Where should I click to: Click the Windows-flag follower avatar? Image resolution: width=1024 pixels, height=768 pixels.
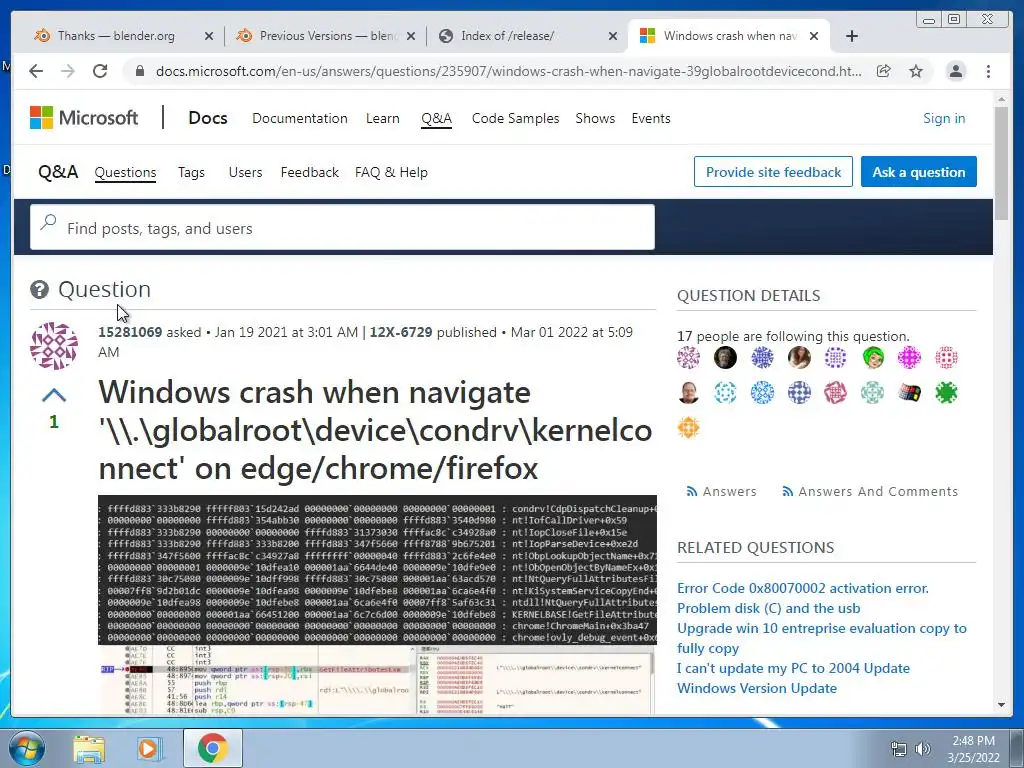pyautogui.click(x=909, y=393)
